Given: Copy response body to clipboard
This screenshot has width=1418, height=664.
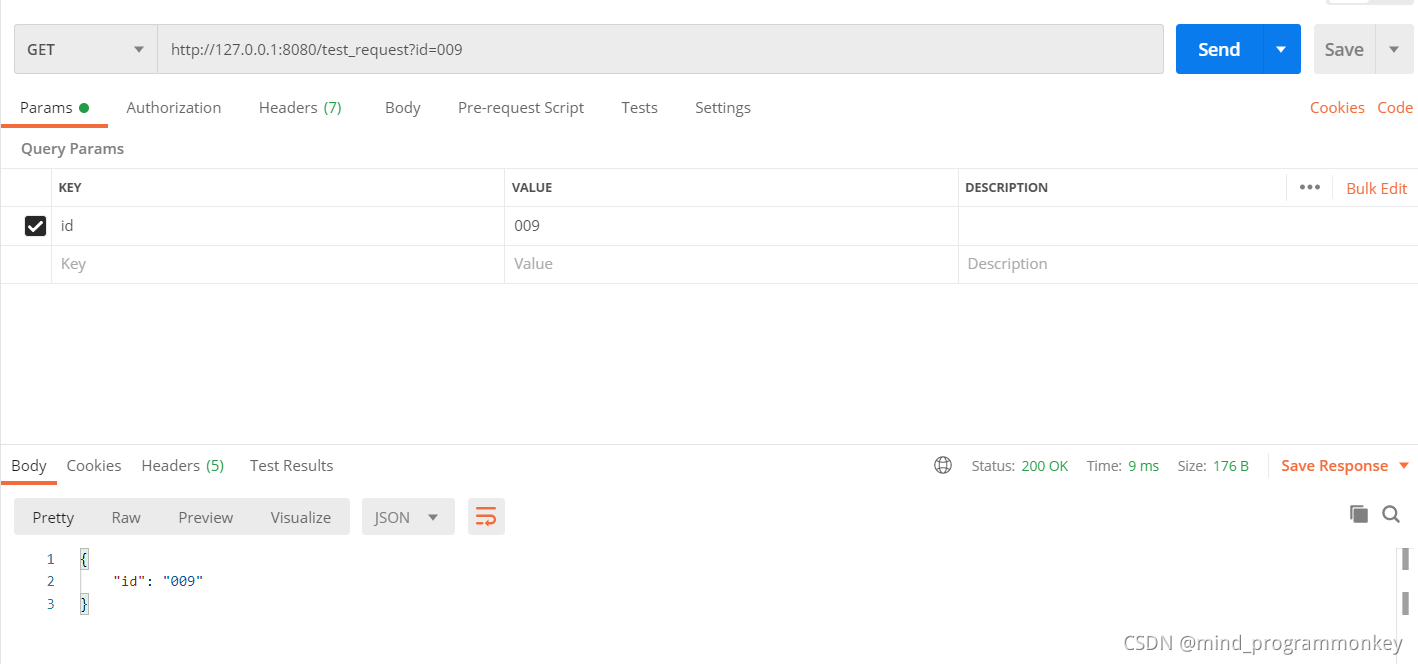Looking at the screenshot, I should pyautogui.click(x=1358, y=514).
